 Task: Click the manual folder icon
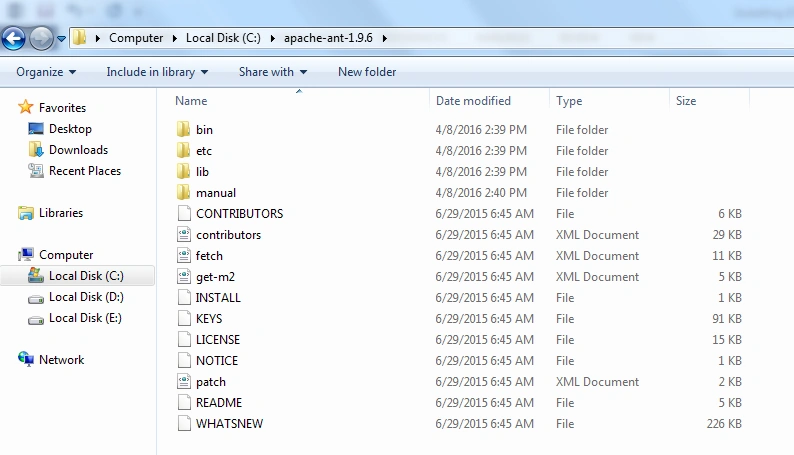coord(183,192)
